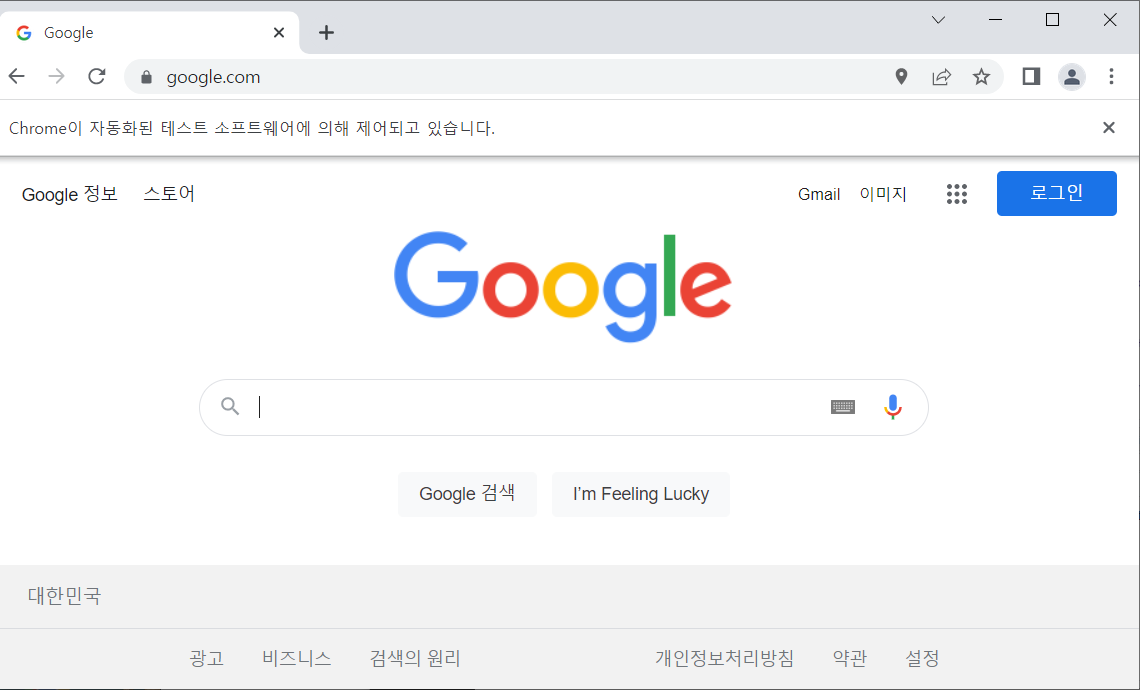Reload the page with the refresh icon

[x=97, y=76]
